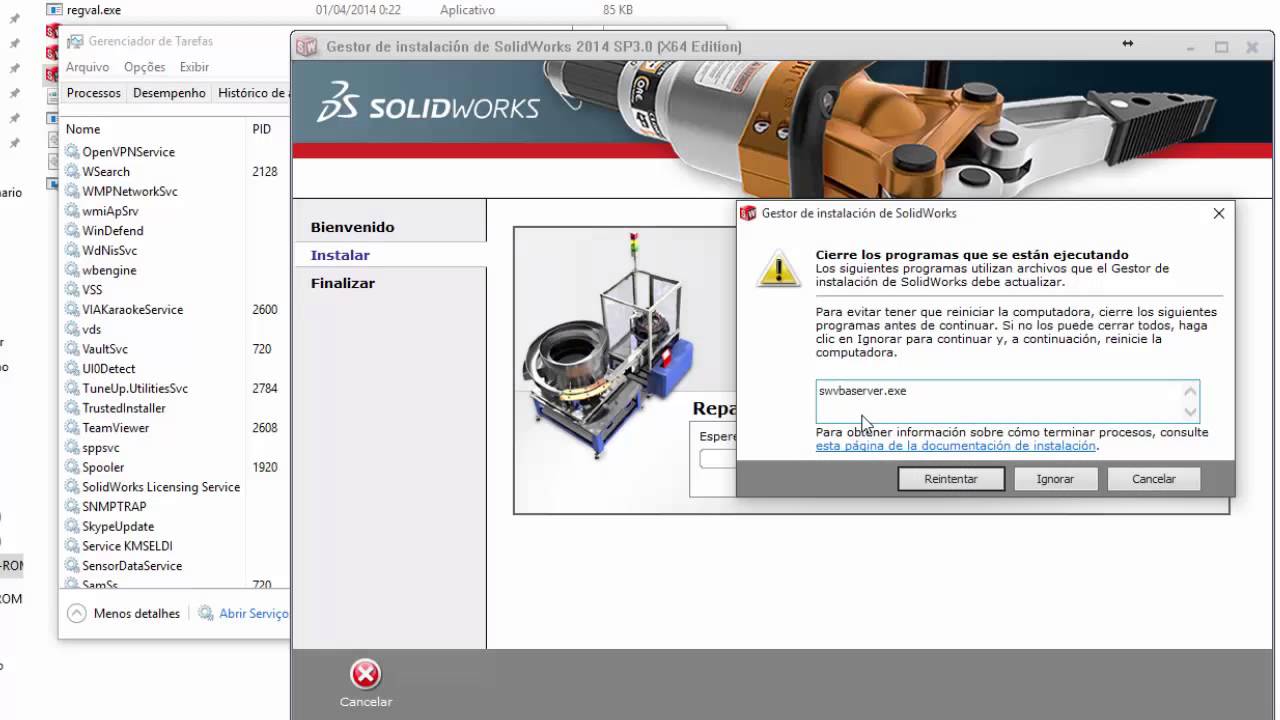This screenshot has width=1280, height=720.
Task: Select the WdNisSvc service row
Action: click(x=175, y=250)
